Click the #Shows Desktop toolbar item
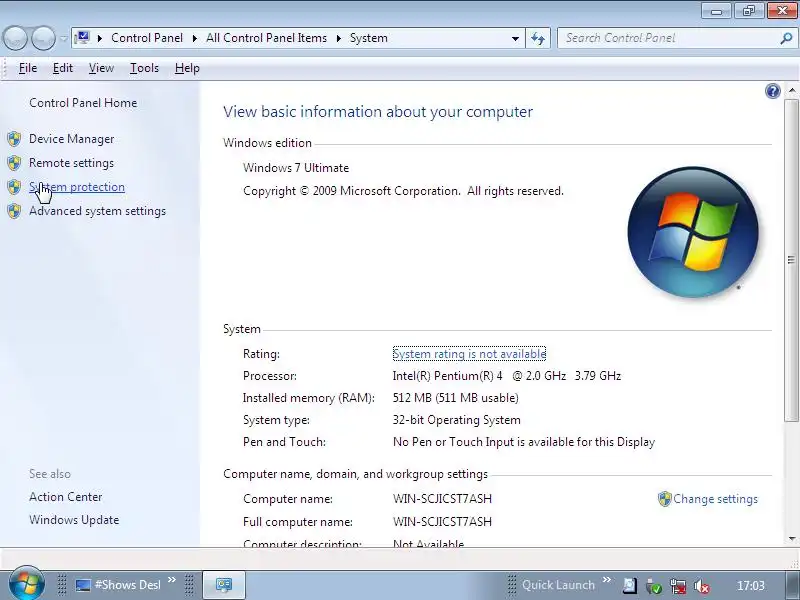800x600 pixels. (118, 585)
